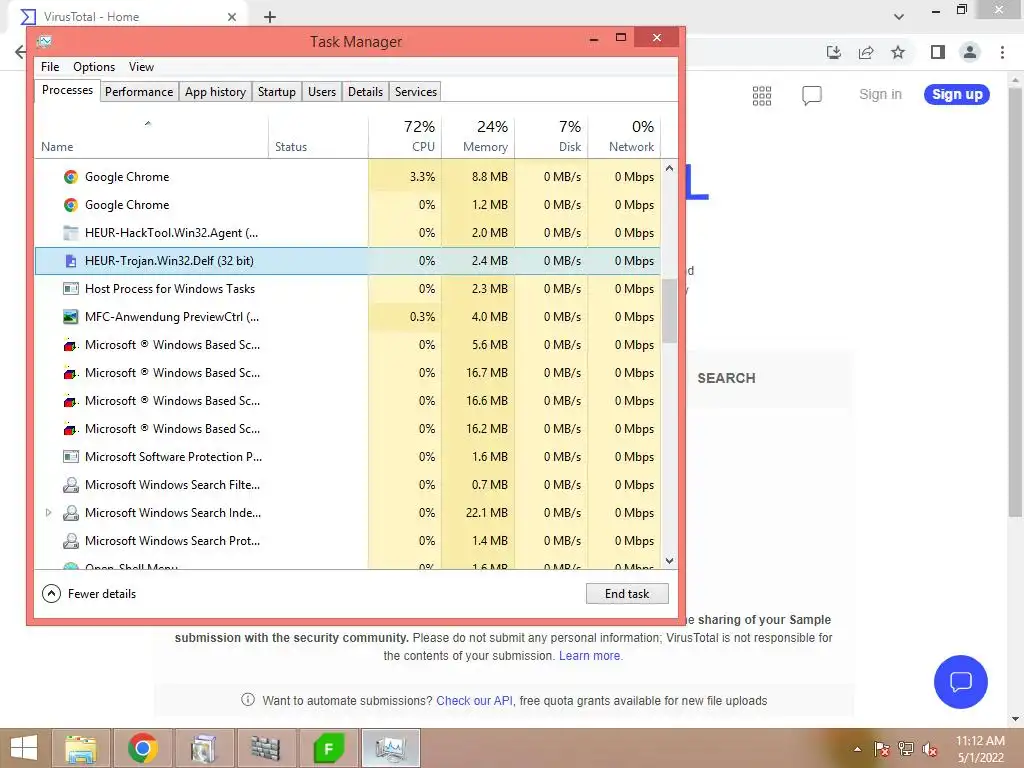Close the VirusTotal - Home tab
1024x768 pixels.
click(x=232, y=17)
